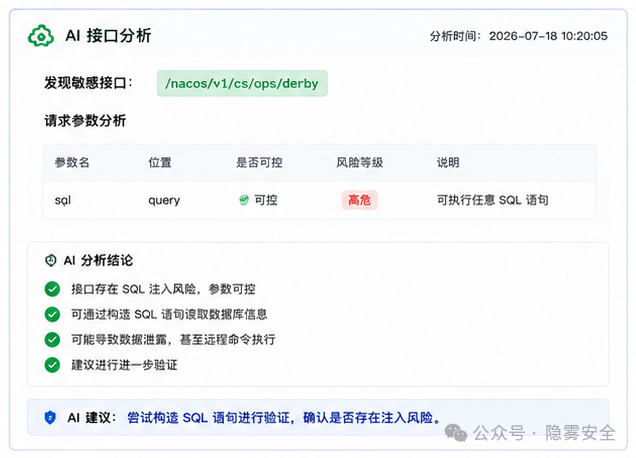Click the 建议进行进一步验证 line
636x458 pixels.
click(x=124, y=365)
